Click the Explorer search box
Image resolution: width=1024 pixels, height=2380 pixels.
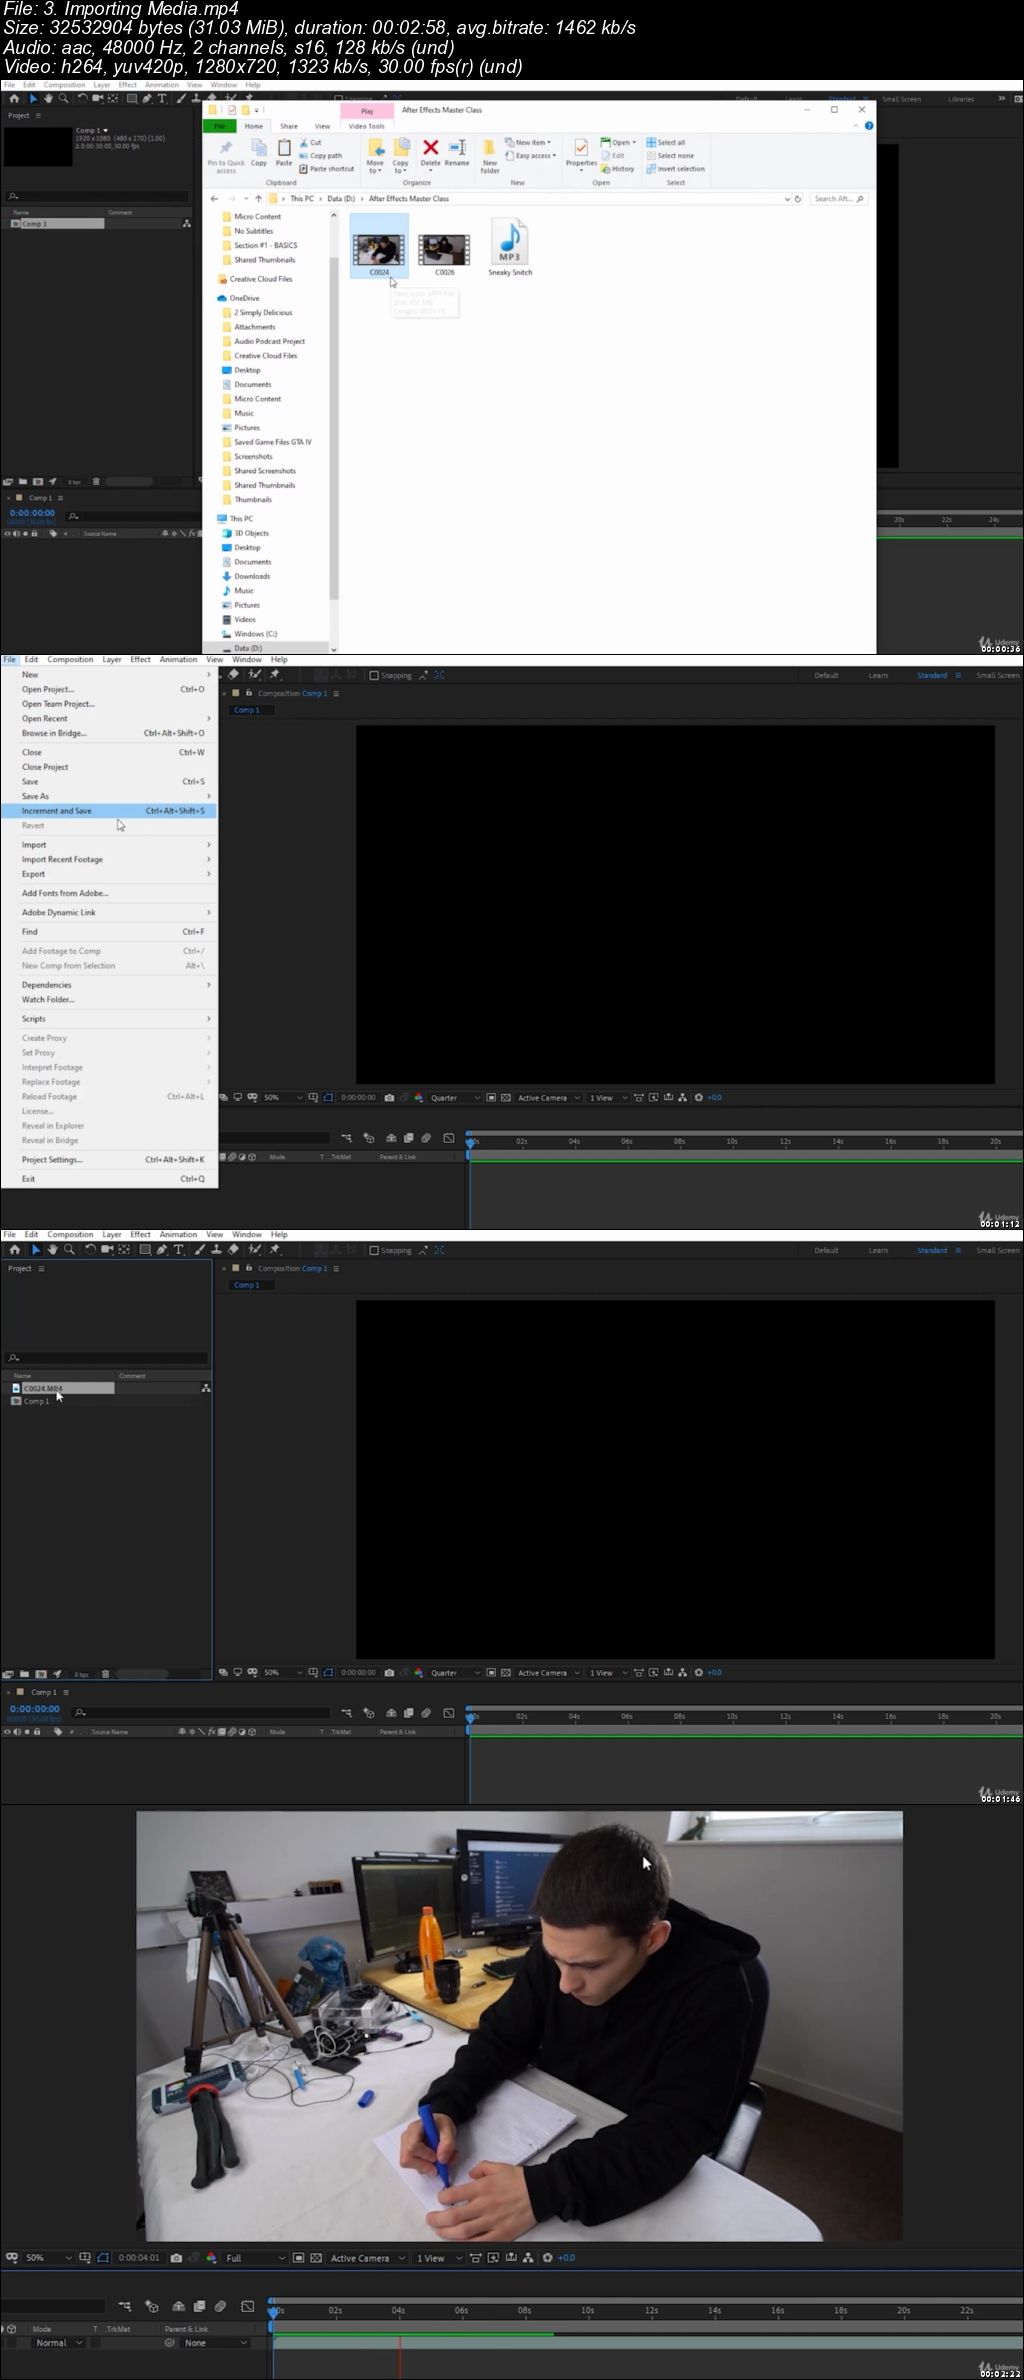click(x=838, y=198)
